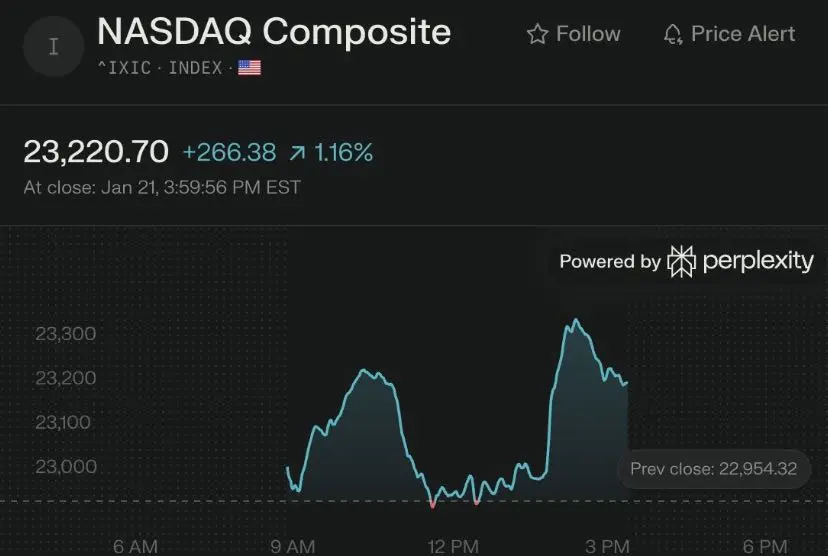Screen dimensions: 828x556
Task: Click the Prev close: 22,954.32 label
Action: (x=713, y=468)
